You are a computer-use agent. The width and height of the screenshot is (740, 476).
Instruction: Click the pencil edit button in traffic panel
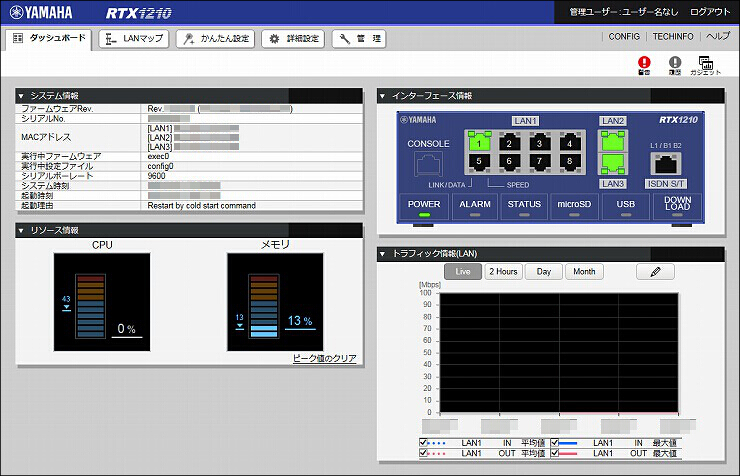(655, 272)
